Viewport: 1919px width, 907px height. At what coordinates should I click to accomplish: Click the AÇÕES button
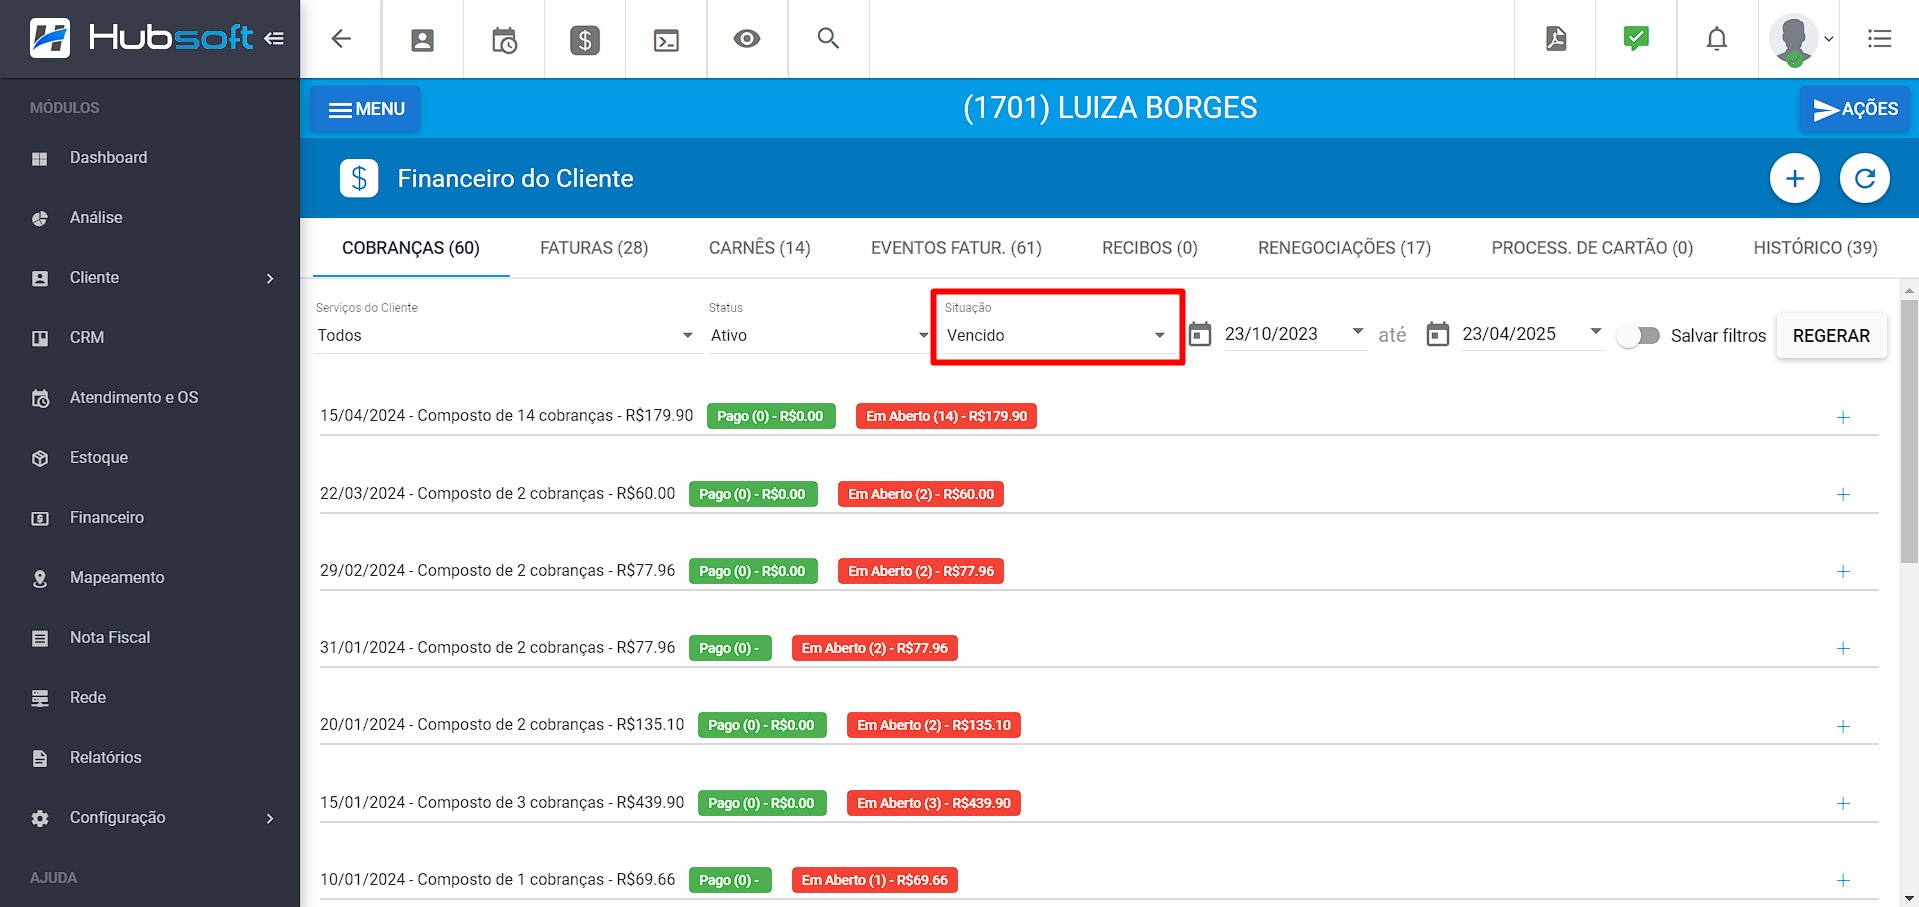pos(1855,109)
